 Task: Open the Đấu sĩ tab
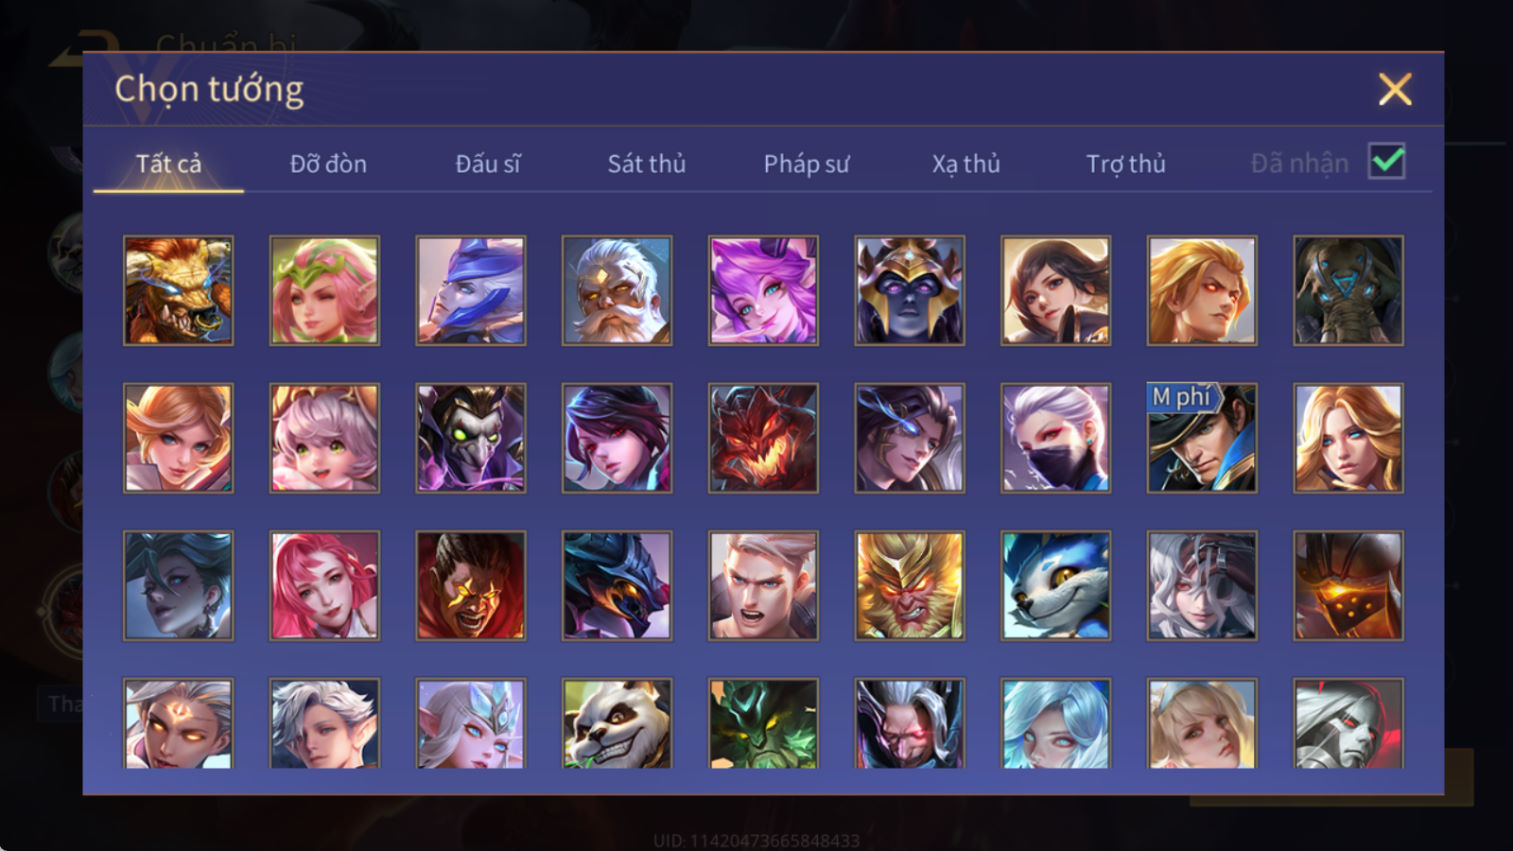click(488, 164)
